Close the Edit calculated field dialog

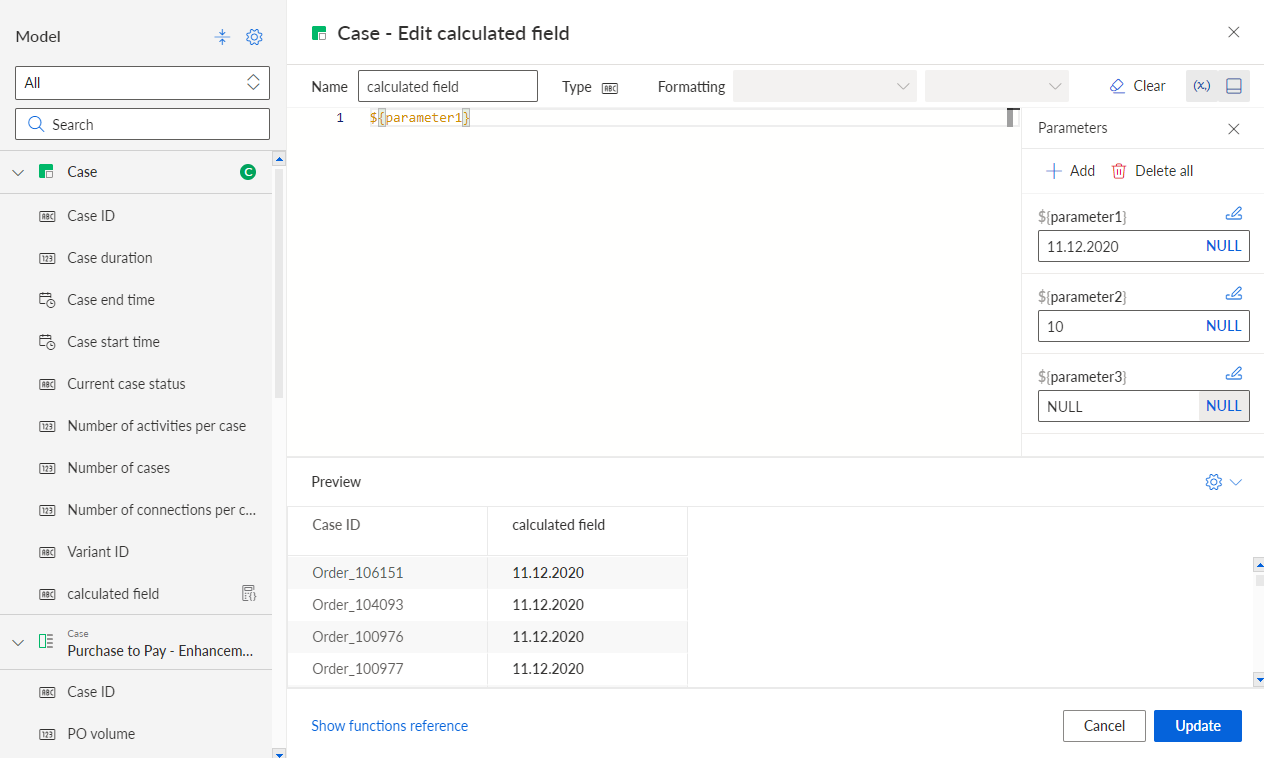[1234, 32]
